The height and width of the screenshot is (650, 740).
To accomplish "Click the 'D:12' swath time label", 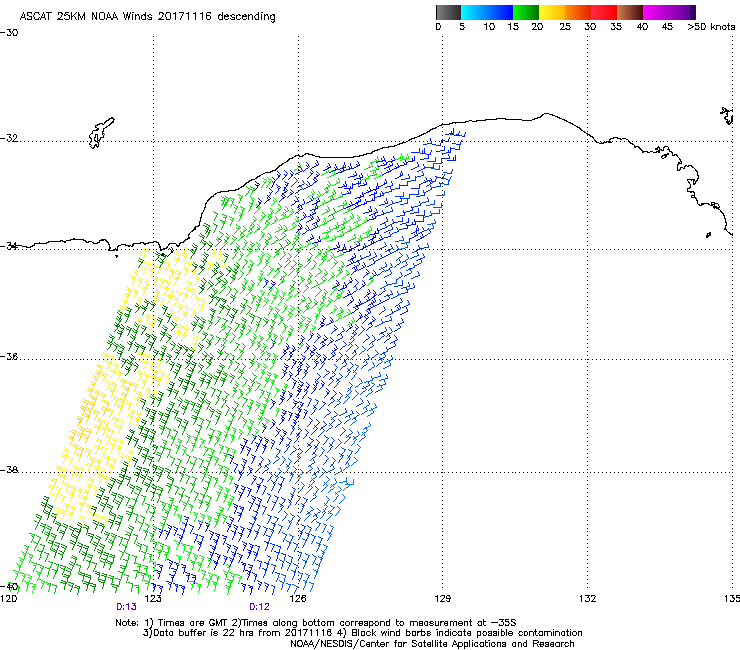I will [x=260, y=607].
